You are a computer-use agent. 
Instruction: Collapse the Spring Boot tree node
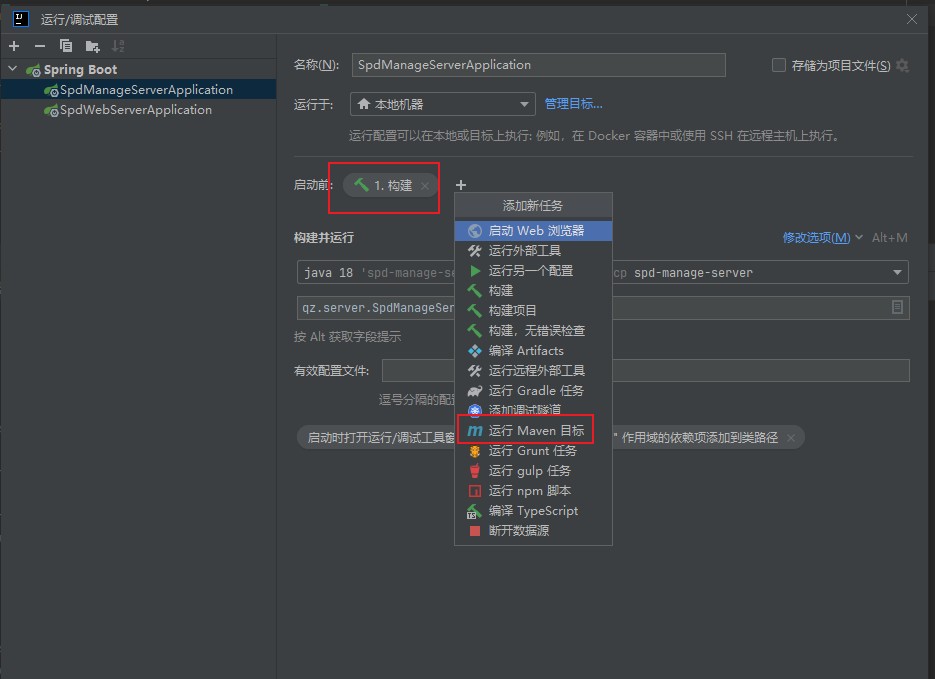(13, 69)
